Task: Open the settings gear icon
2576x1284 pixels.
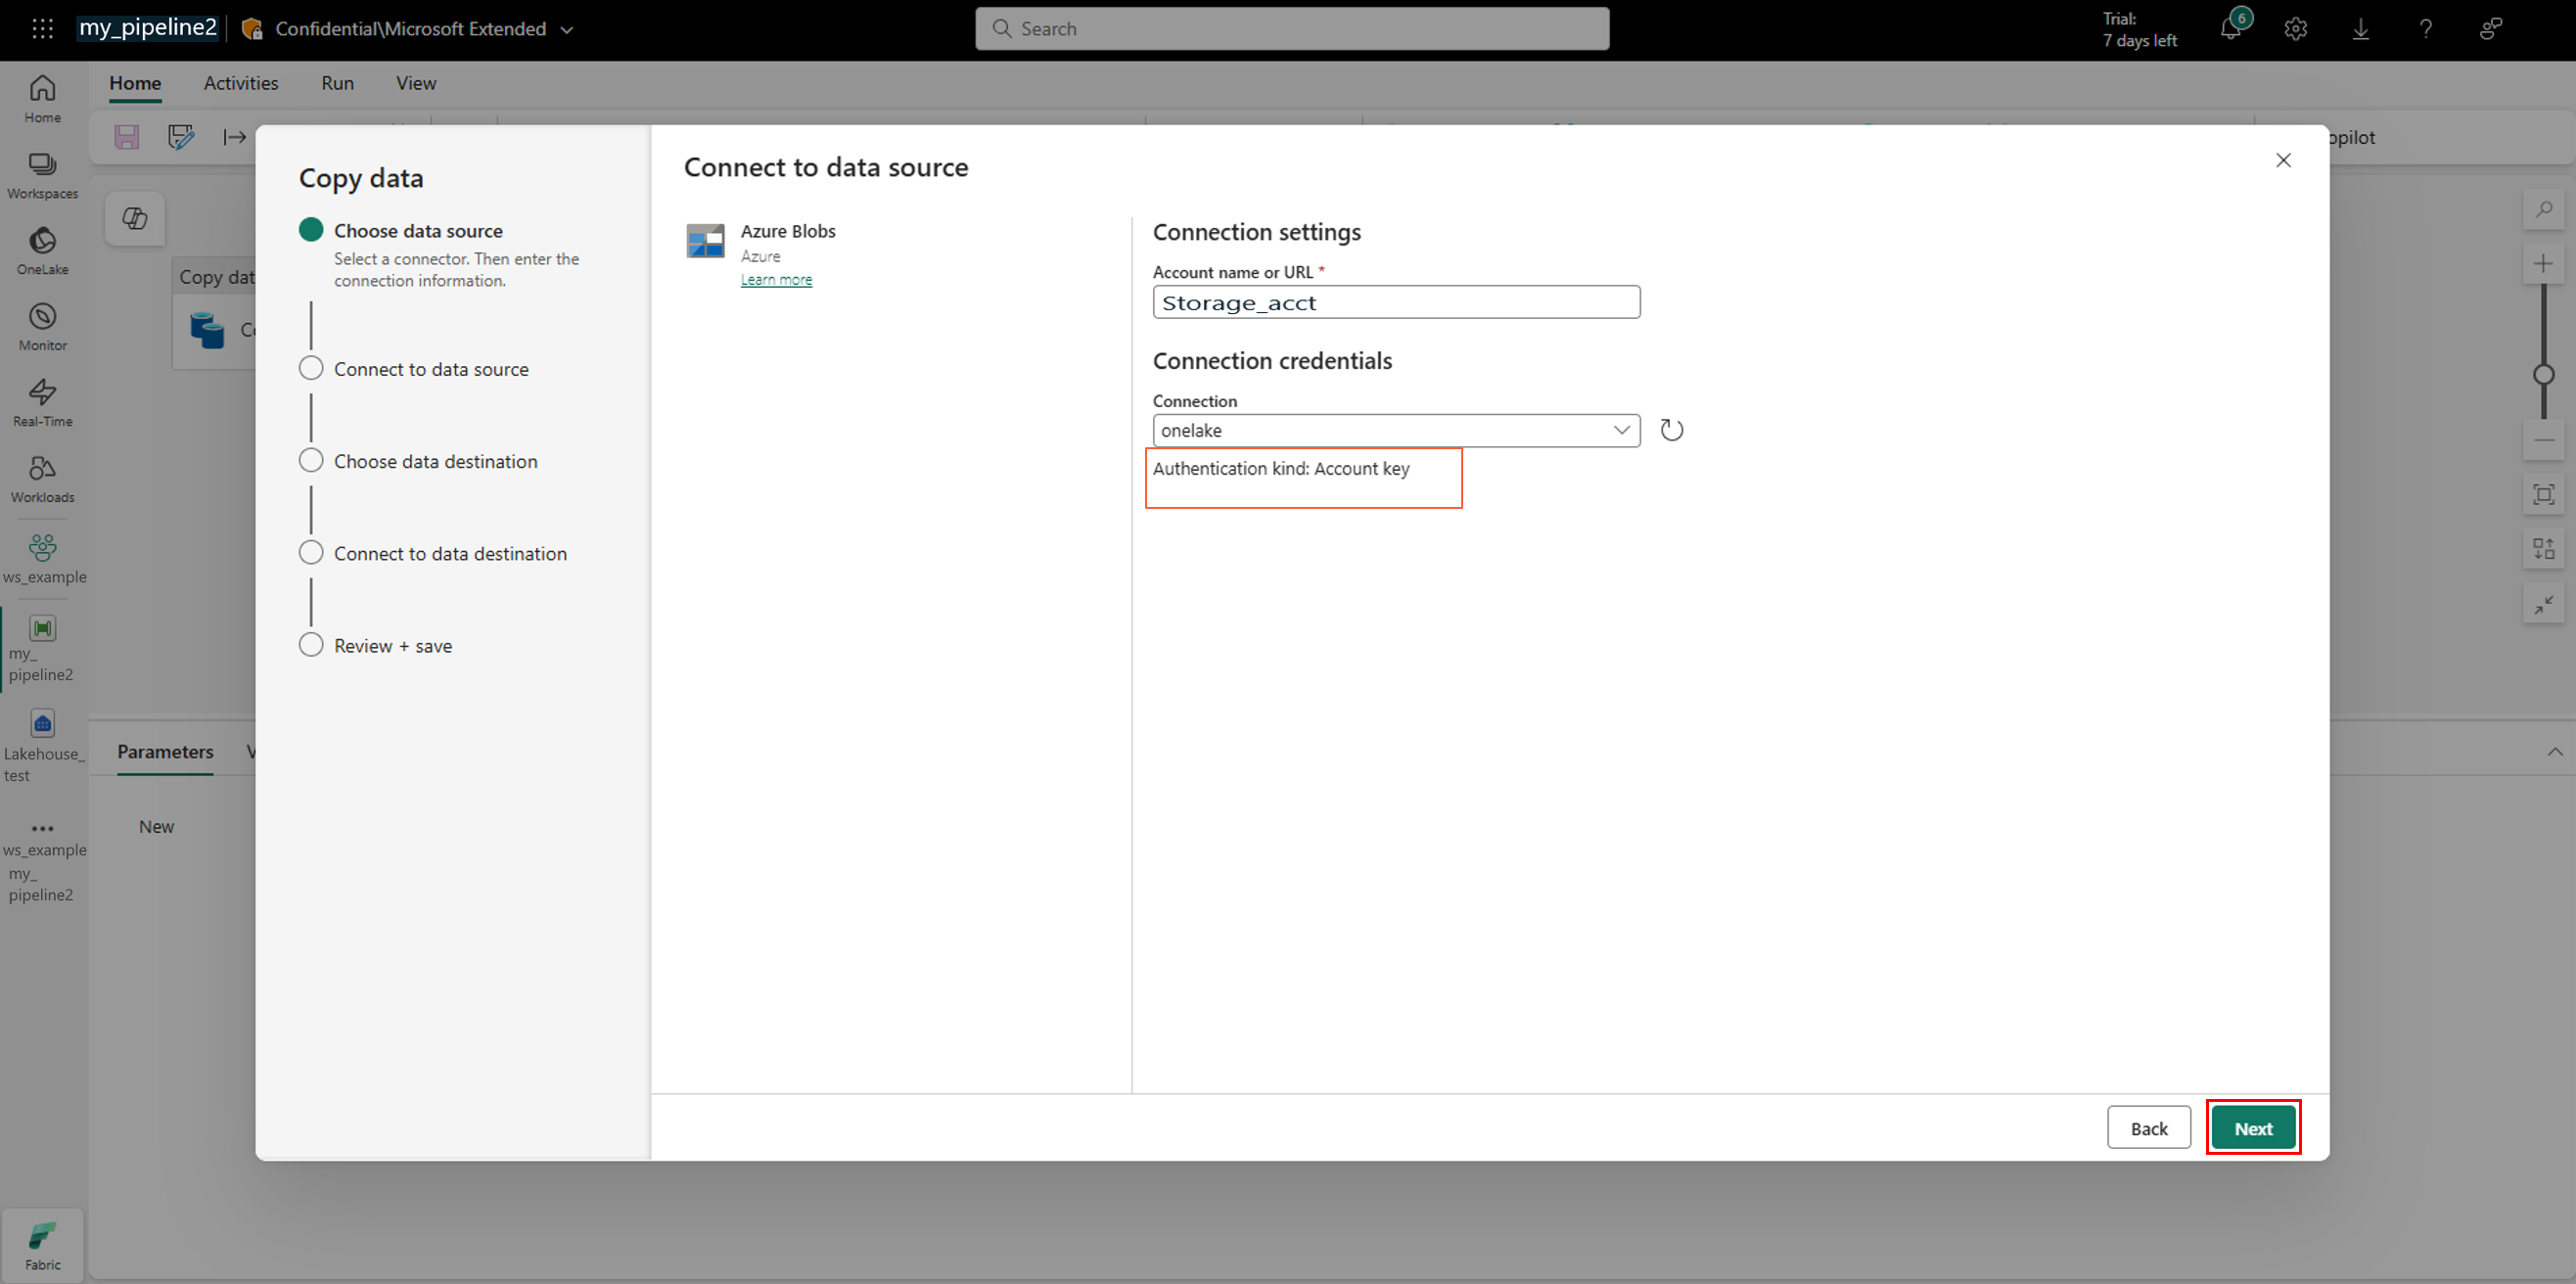Action: [2295, 29]
